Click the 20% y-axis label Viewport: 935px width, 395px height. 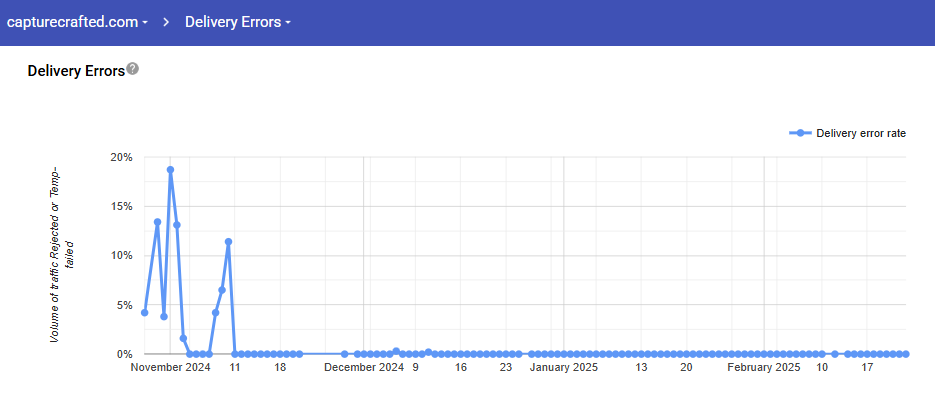coord(121,158)
